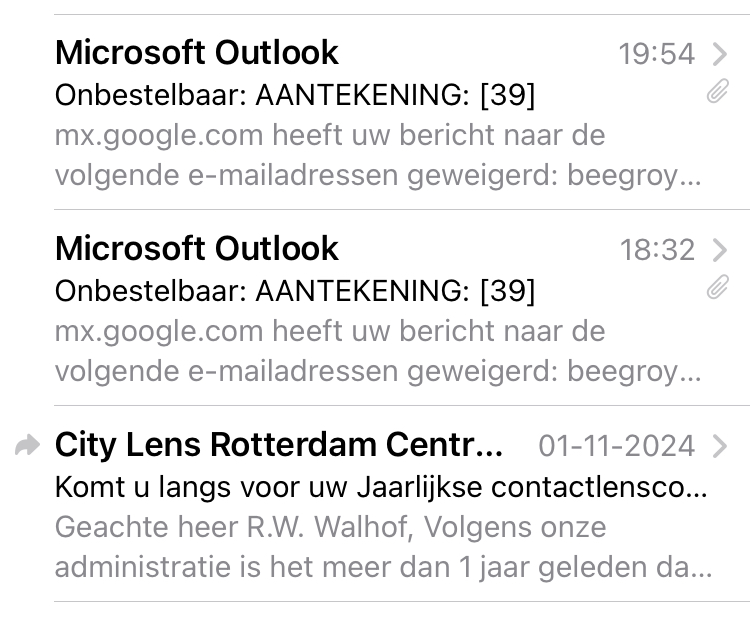Open the City Lens Rotterdam Centr... email
Viewport: 750px width, 638px height.
pos(279,445)
